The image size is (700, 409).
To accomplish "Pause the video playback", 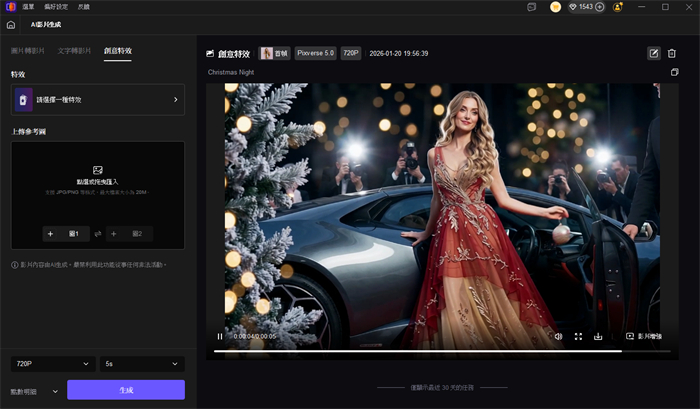I will 220,337.
